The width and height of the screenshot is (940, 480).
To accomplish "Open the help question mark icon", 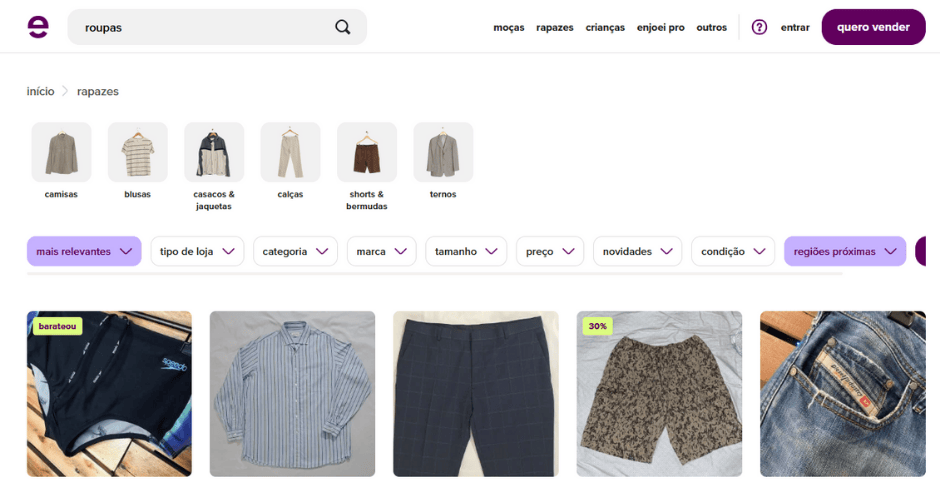I will click(x=759, y=27).
